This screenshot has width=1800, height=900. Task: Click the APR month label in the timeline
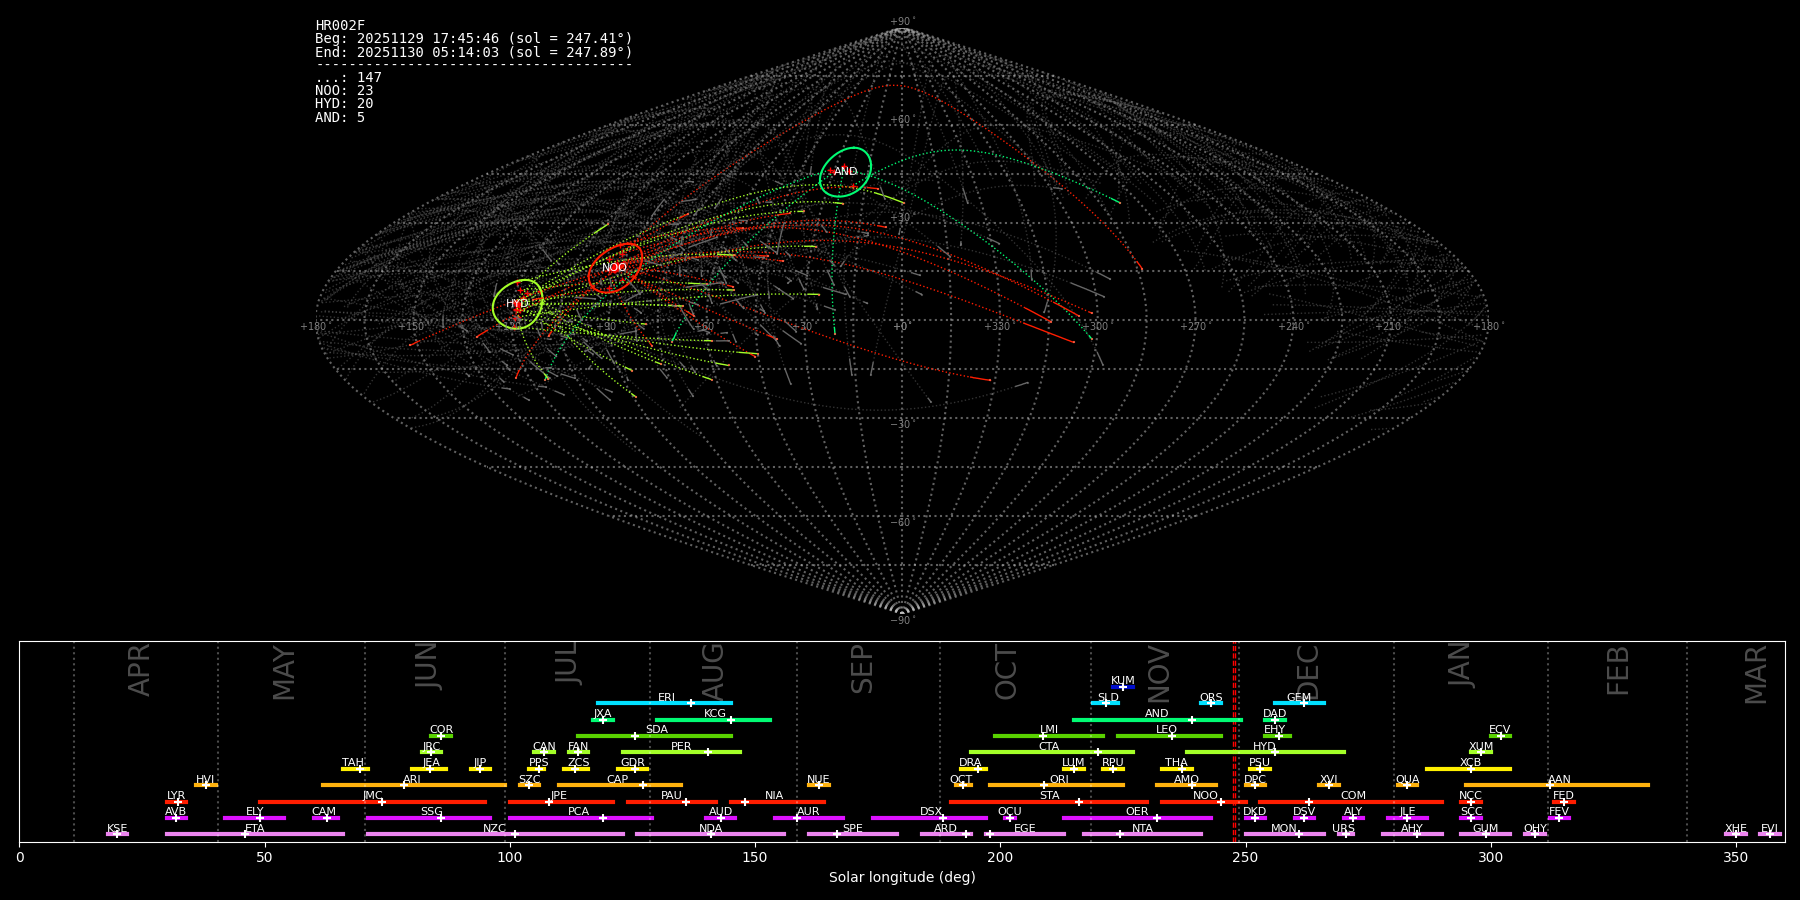140,670
